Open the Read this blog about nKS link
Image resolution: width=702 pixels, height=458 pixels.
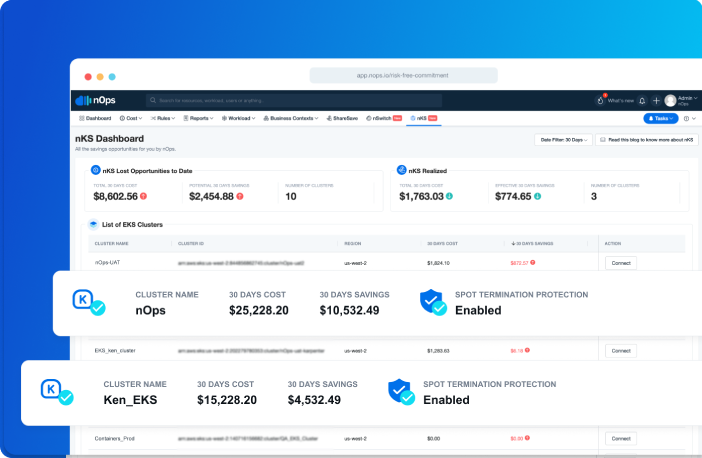[646, 140]
